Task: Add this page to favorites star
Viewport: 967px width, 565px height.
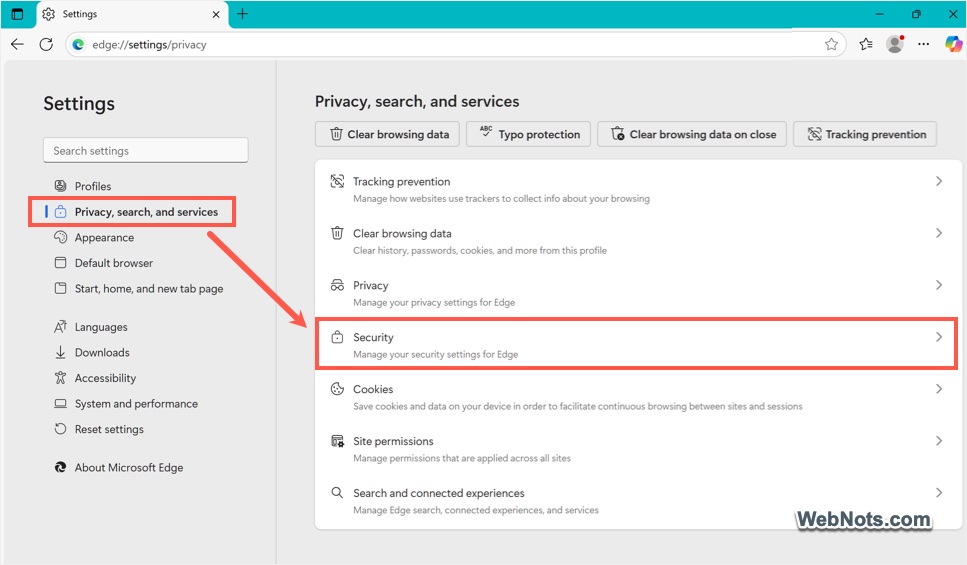Action: 831,44
